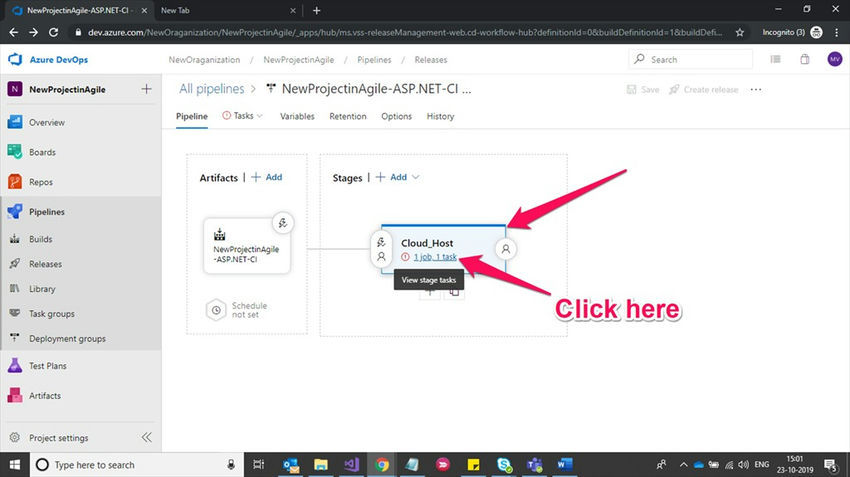Go to Builds under Pipelines
Image resolution: width=850 pixels, height=477 pixels.
[41, 239]
